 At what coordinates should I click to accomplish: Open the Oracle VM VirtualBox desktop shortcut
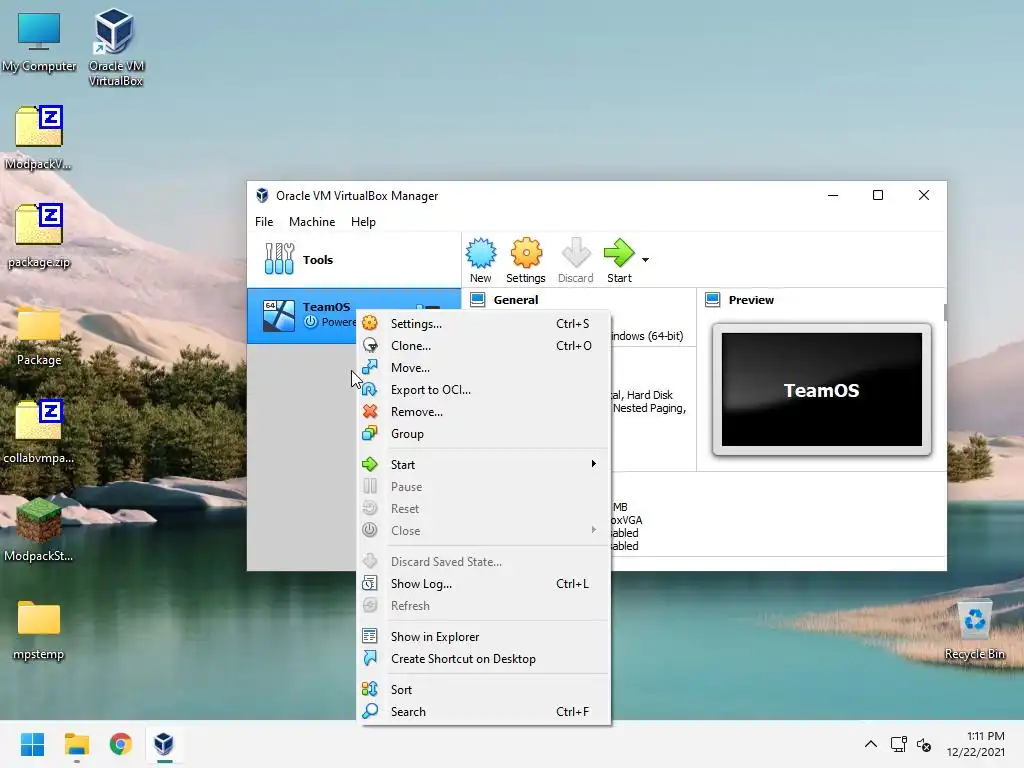coord(116,48)
